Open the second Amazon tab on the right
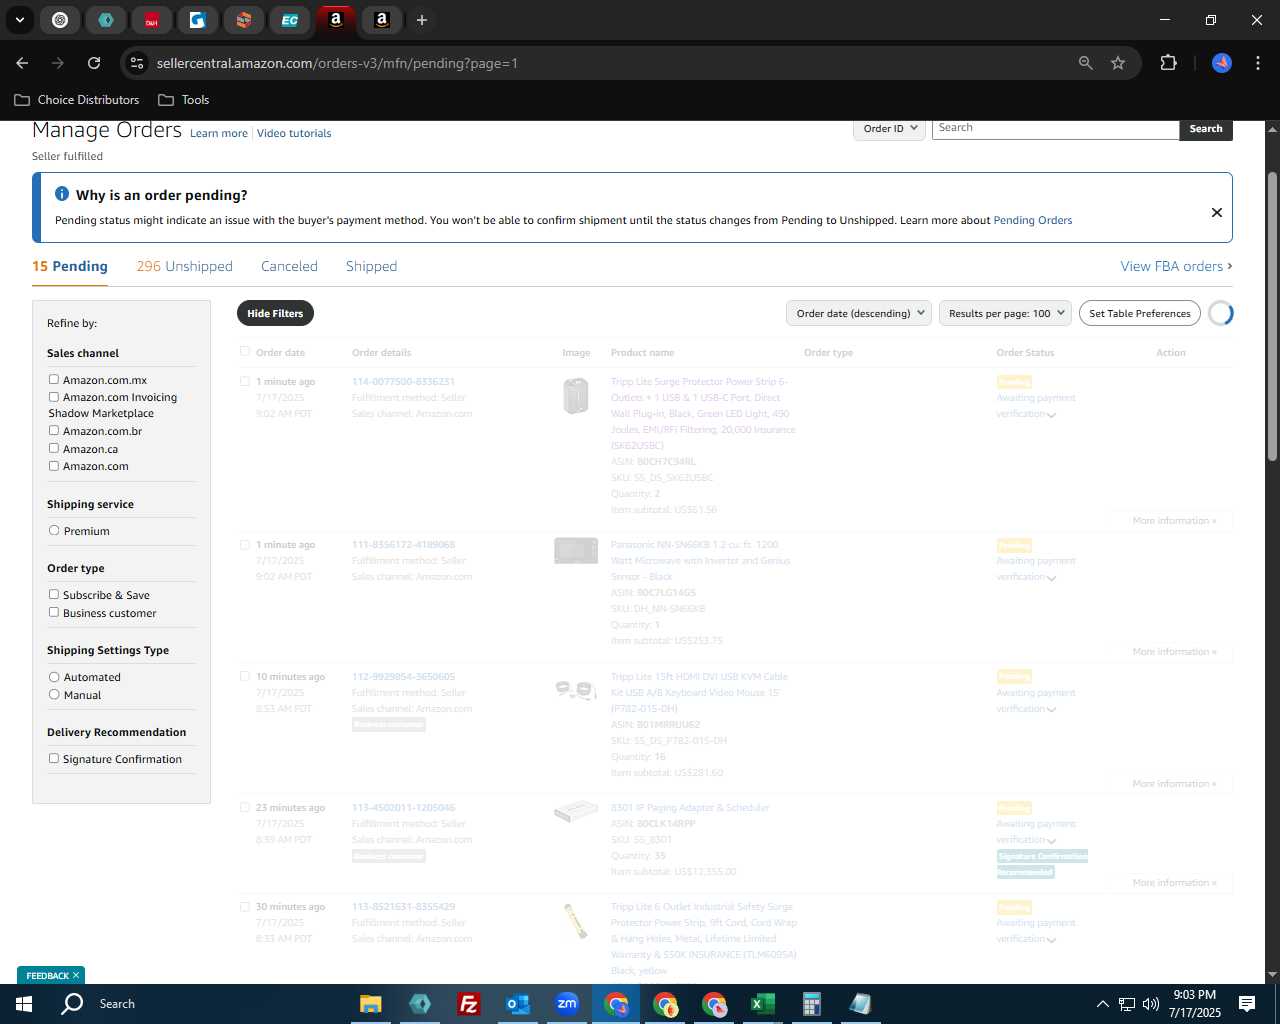 click(382, 20)
